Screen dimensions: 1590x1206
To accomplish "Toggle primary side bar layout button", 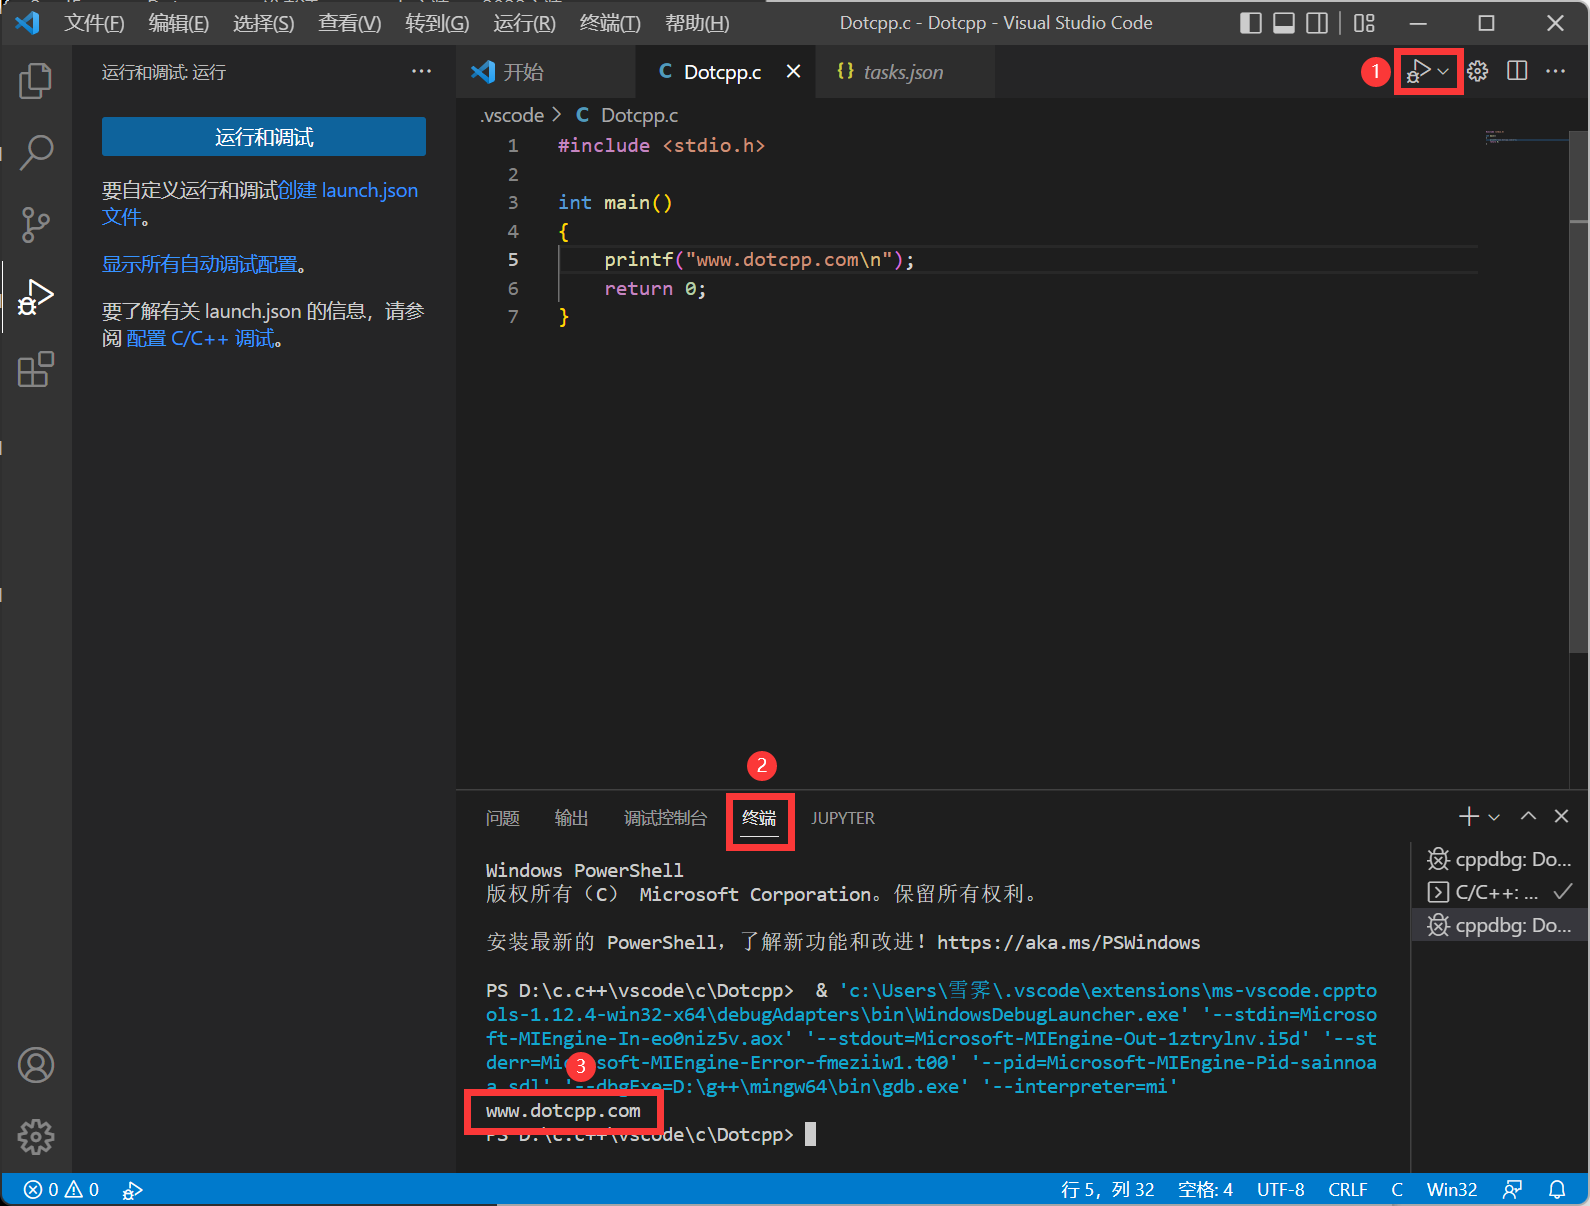I will point(1250,23).
